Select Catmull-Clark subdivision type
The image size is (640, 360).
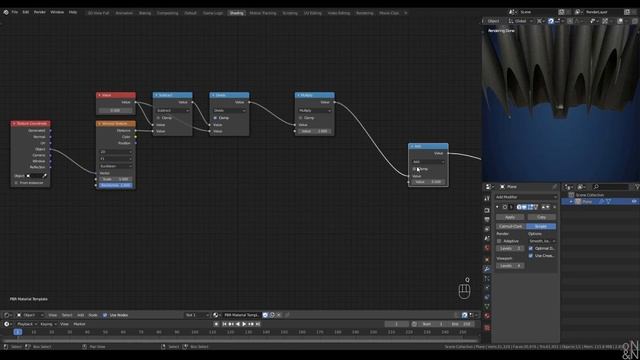click(511, 226)
